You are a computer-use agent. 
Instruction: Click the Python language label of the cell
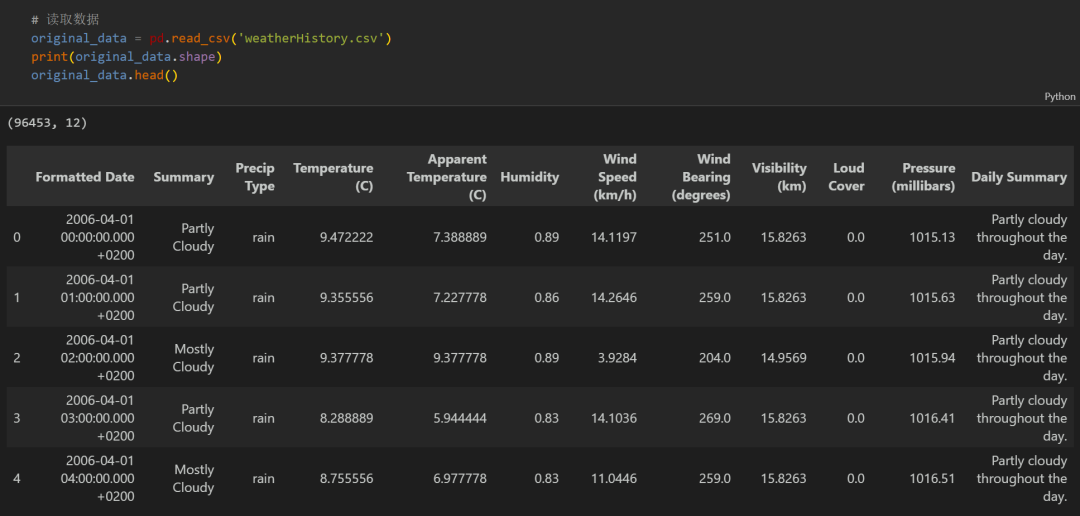tap(1059, 97)
